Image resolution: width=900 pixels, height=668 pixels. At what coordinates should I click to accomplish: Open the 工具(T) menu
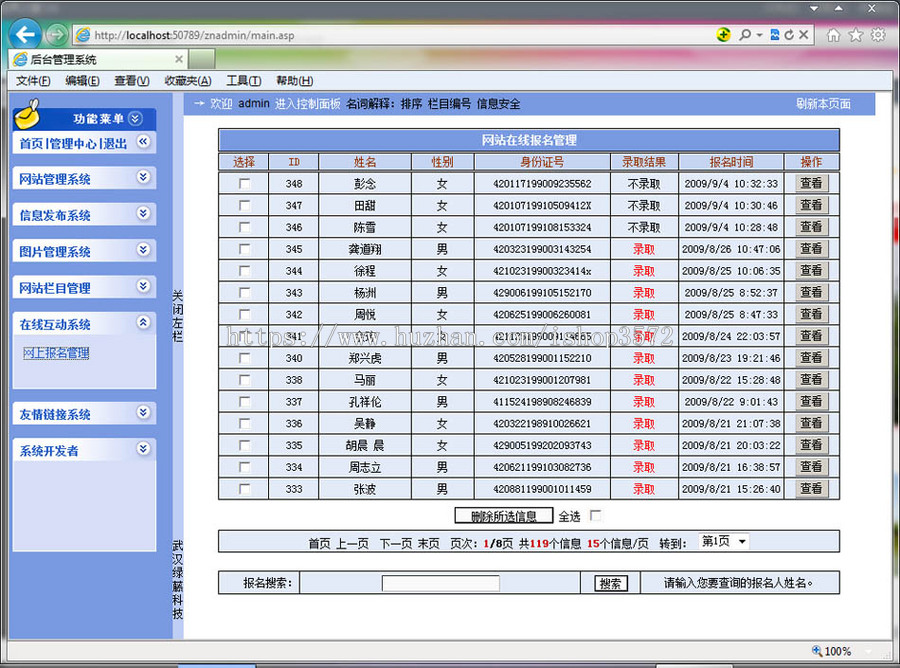click(243, 81)
